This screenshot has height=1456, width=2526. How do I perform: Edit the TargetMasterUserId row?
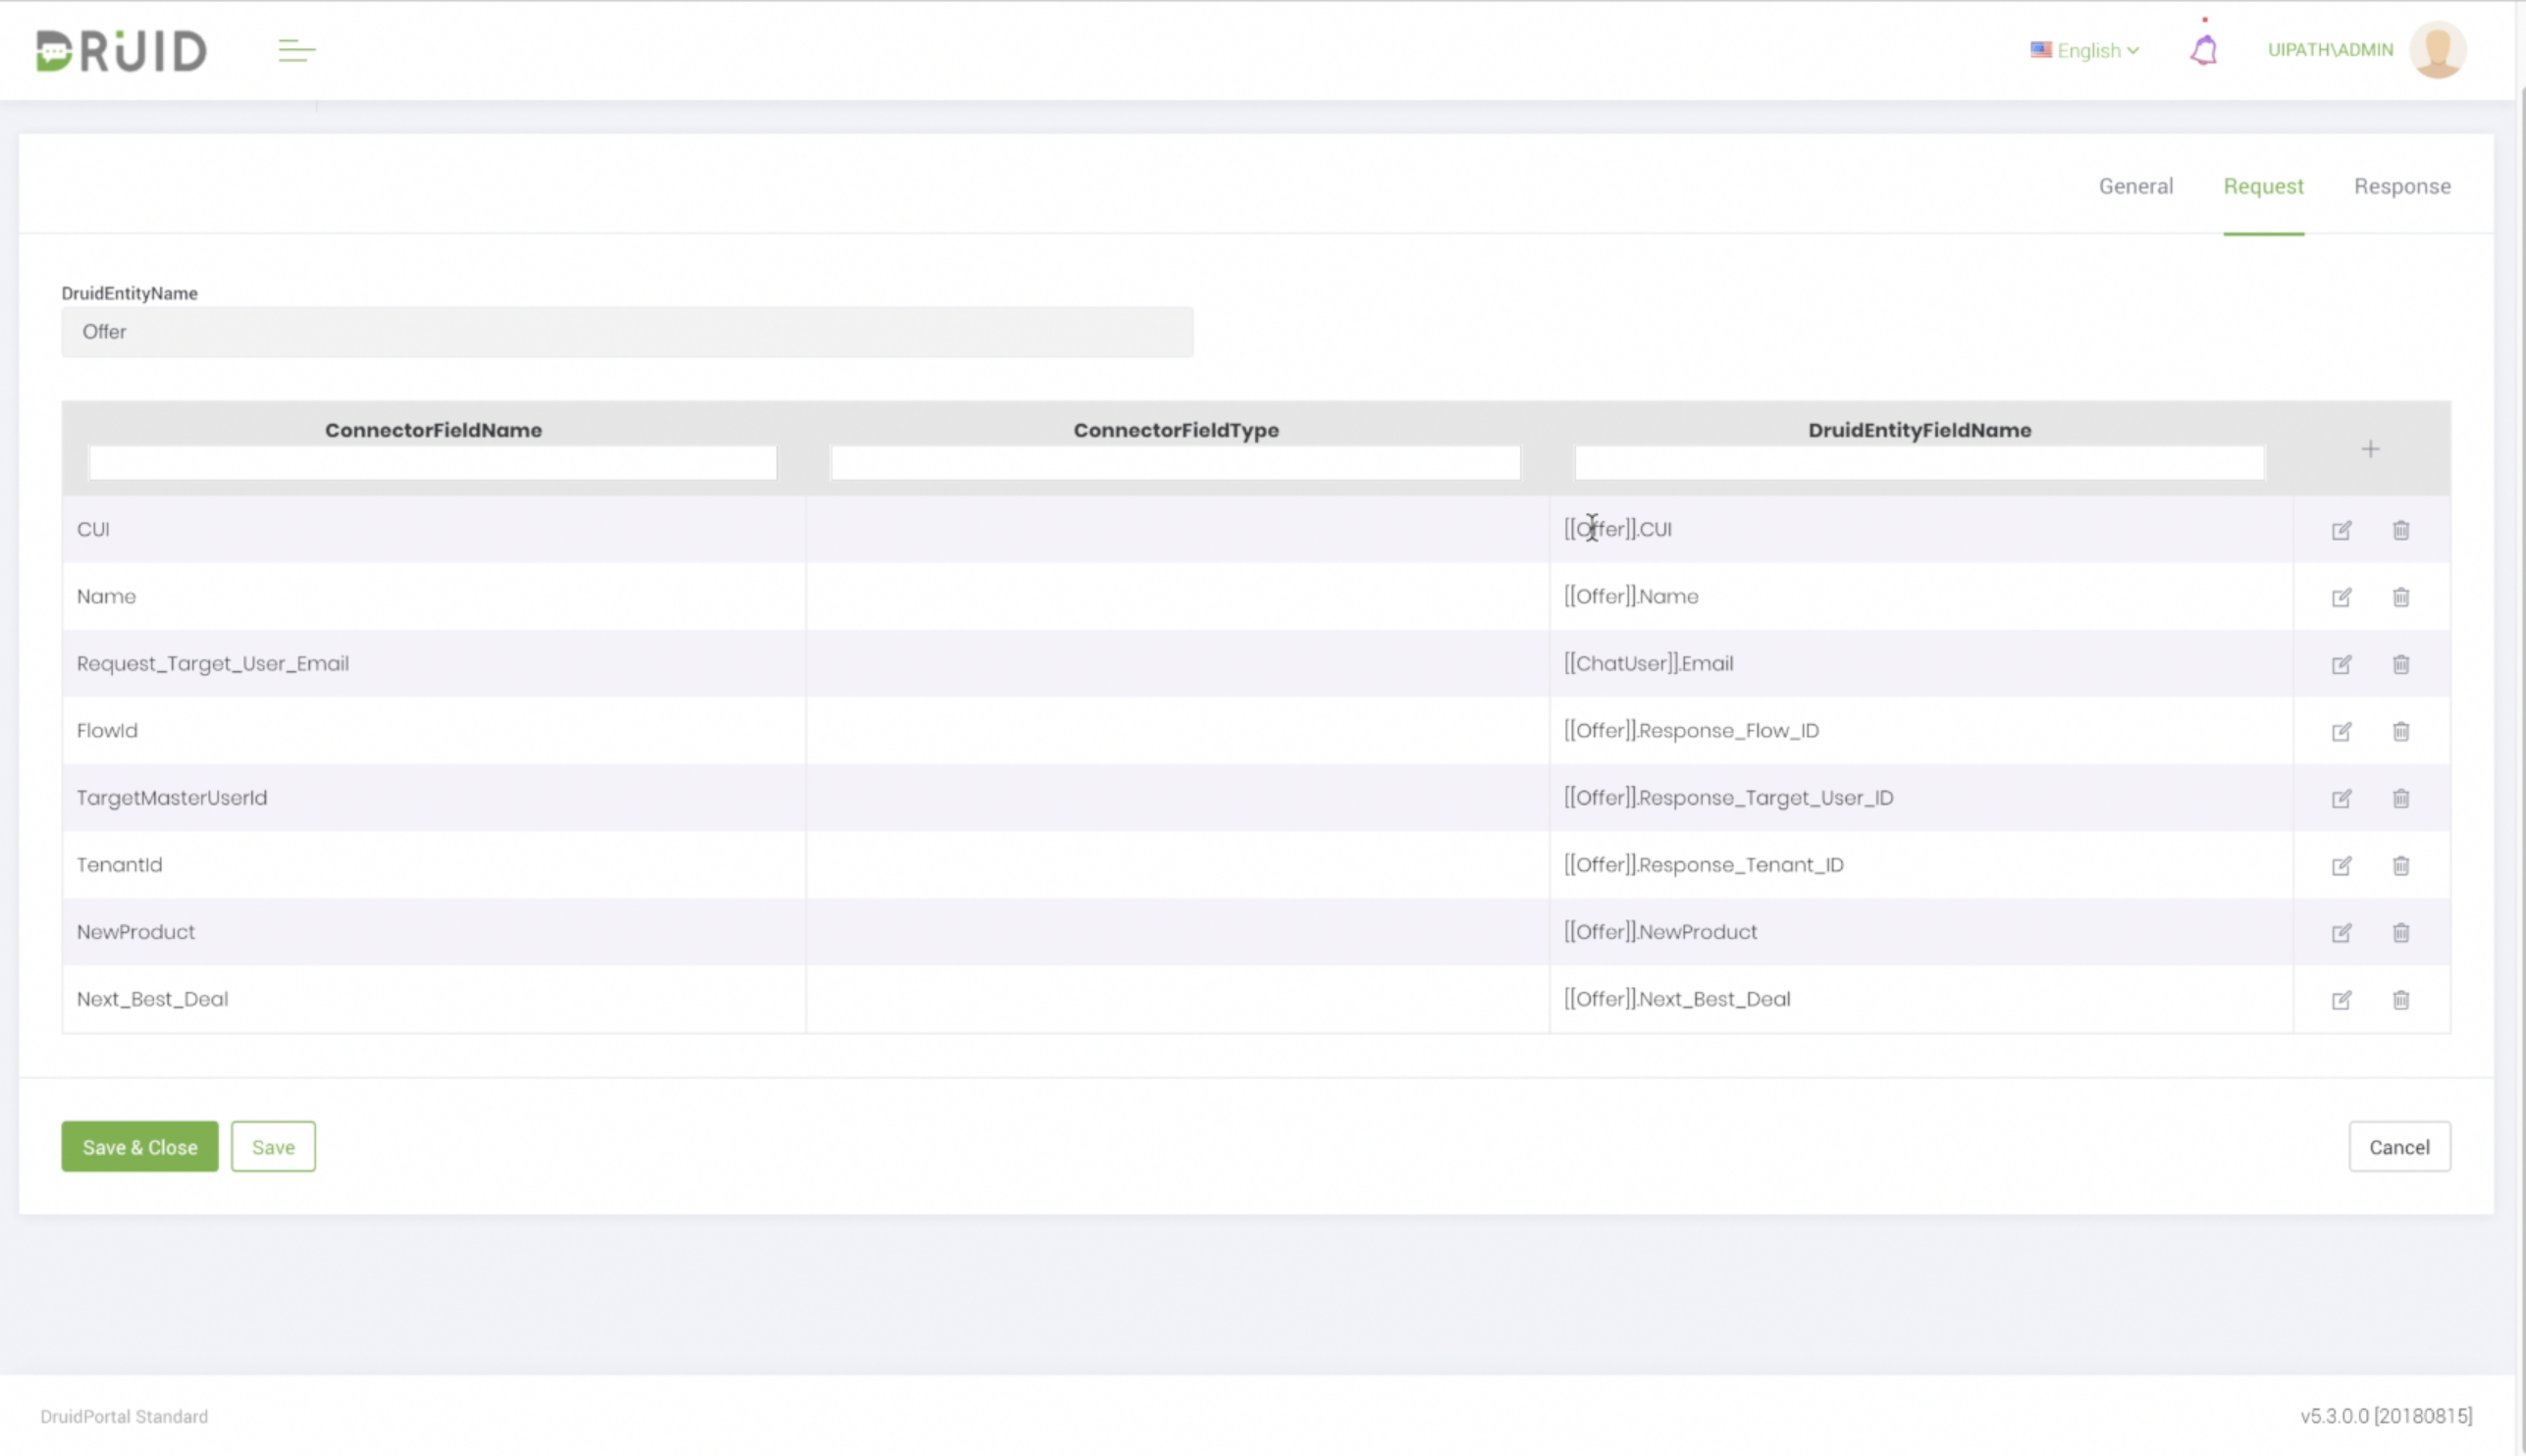click(x=2341, y=798)
